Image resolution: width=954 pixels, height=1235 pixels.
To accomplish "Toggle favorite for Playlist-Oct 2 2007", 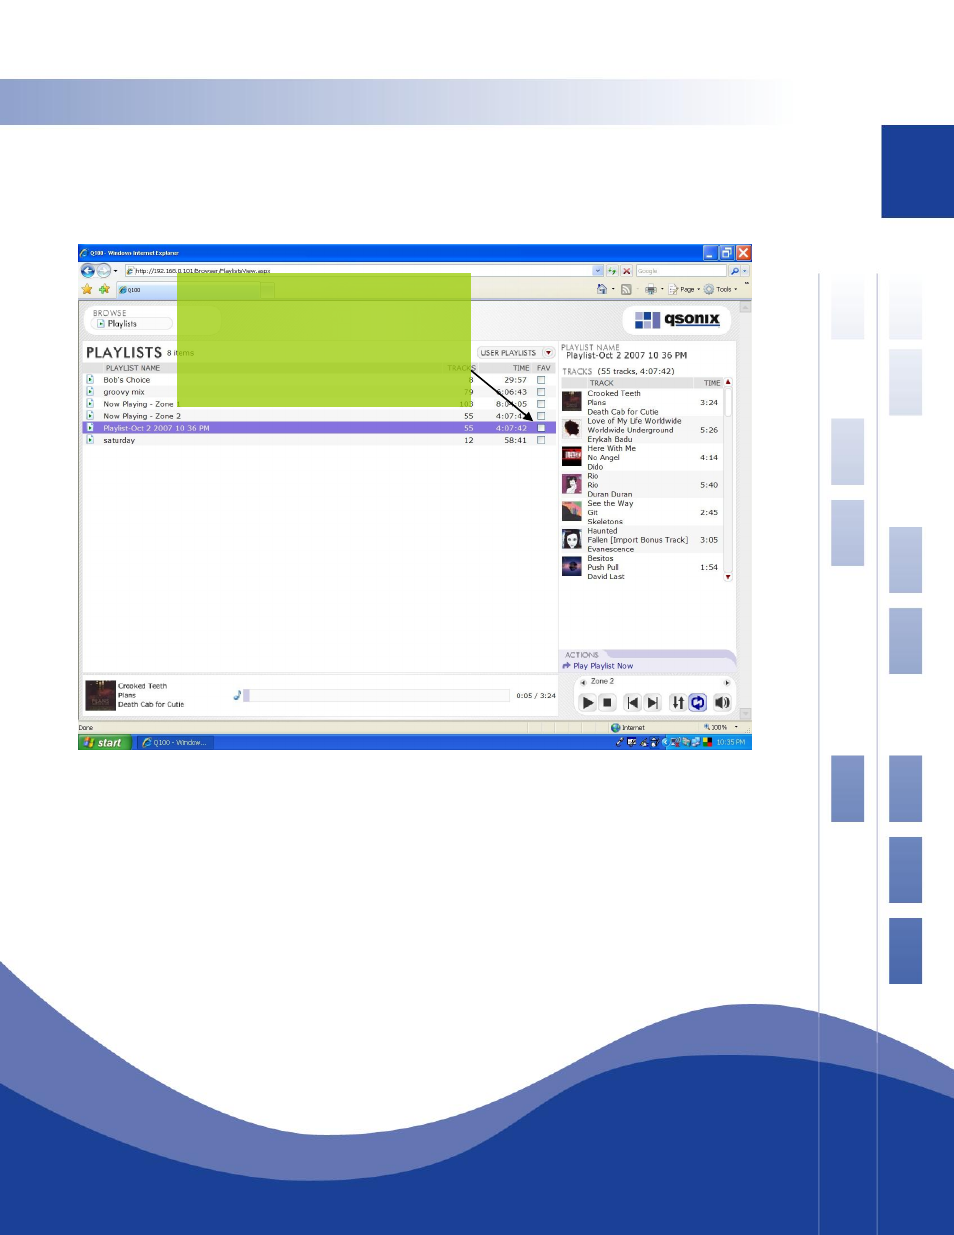I will (x=541, y=428).
